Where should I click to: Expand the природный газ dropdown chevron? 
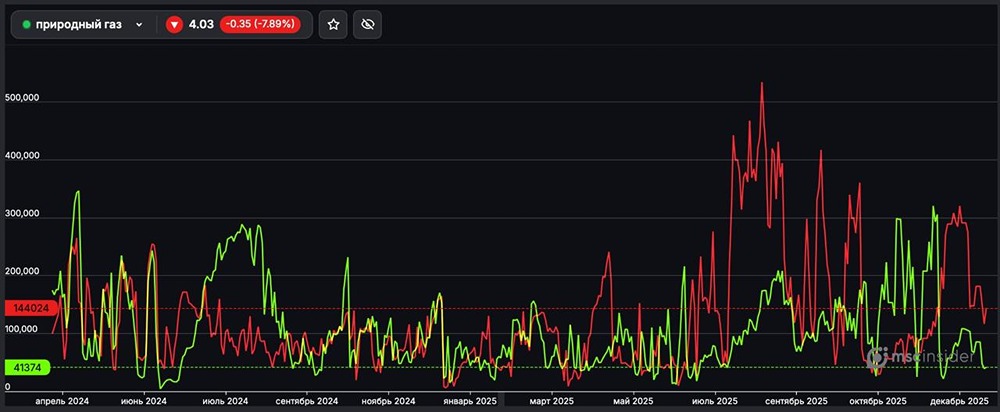[139, 25]
